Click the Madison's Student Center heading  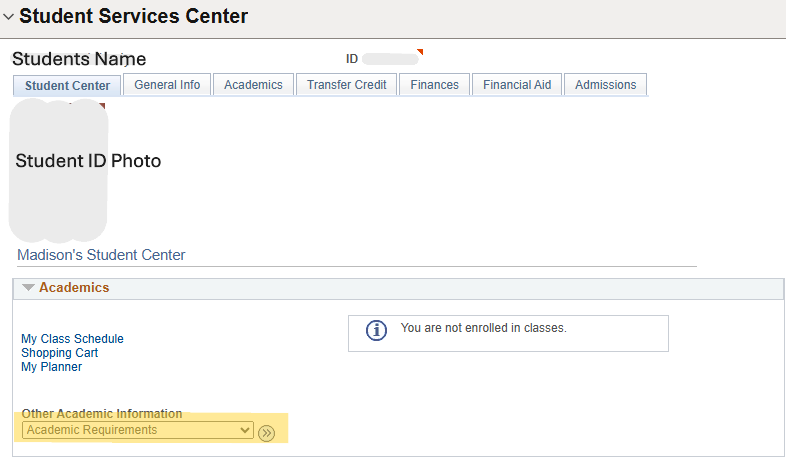tap(101, 255)
